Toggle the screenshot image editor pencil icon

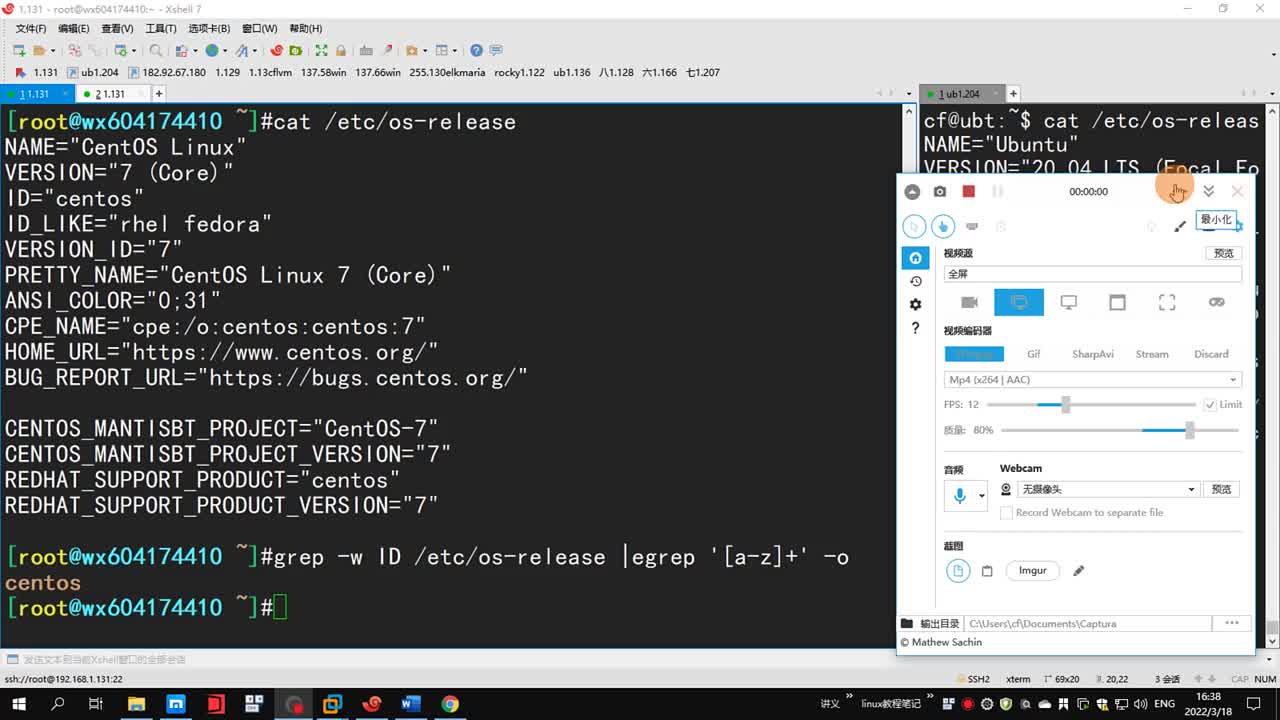point(1078,571)
